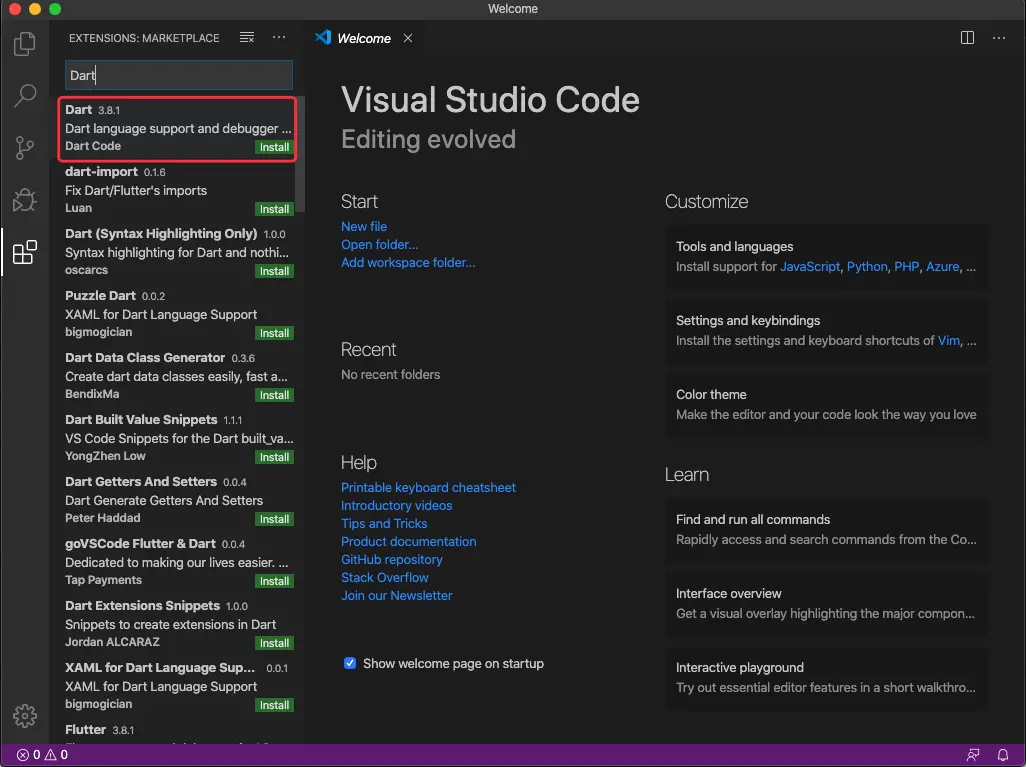Click the JavaScript language link
1026x767 pixels.
[x=810, y=267]
